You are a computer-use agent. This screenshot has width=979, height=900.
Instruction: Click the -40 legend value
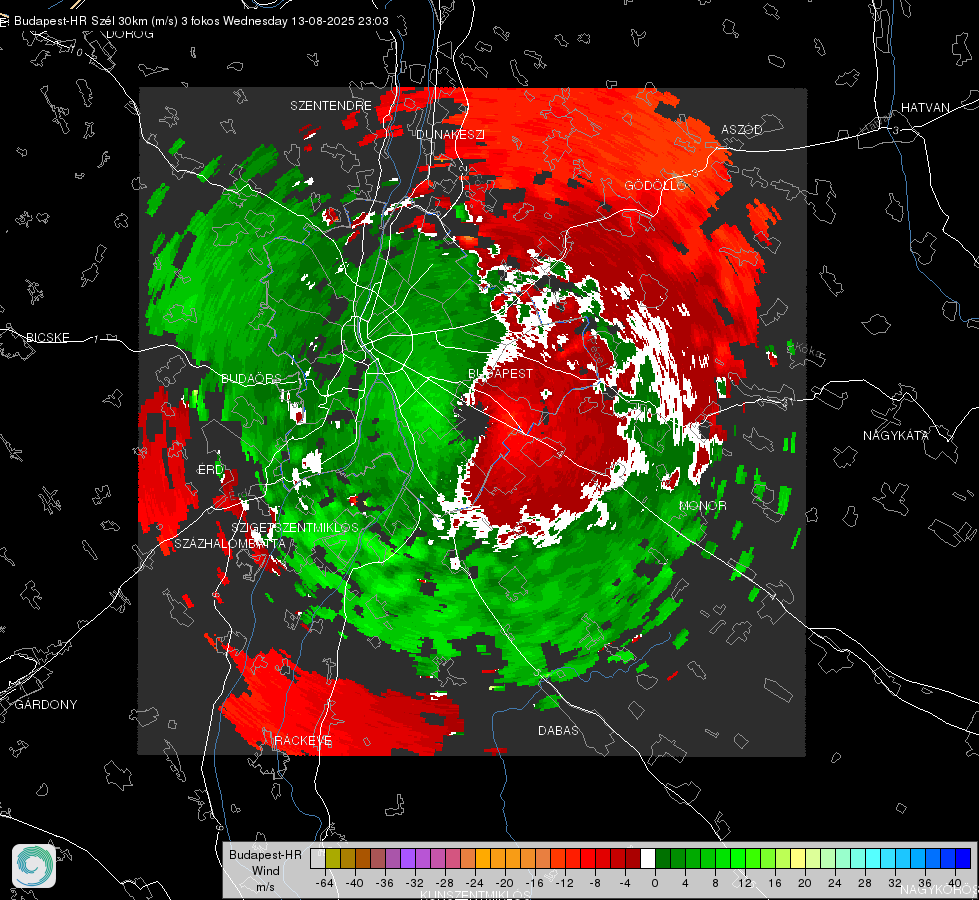pyautogui.click(x=355, y=883)
